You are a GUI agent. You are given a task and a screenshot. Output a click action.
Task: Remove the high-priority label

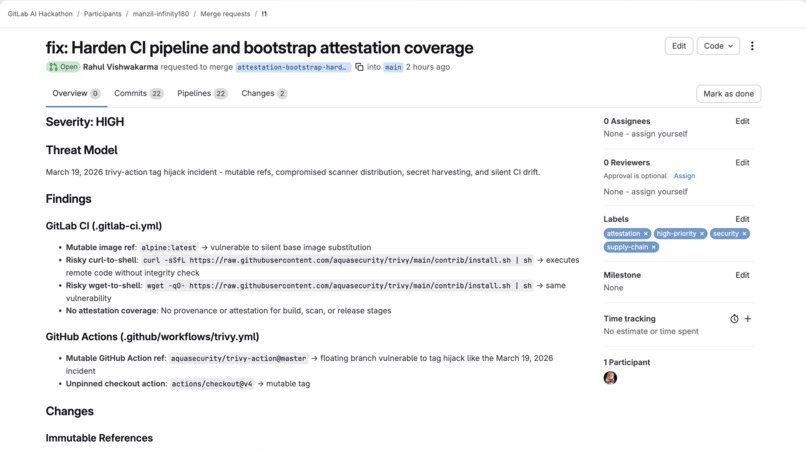[x=702, y=234]
